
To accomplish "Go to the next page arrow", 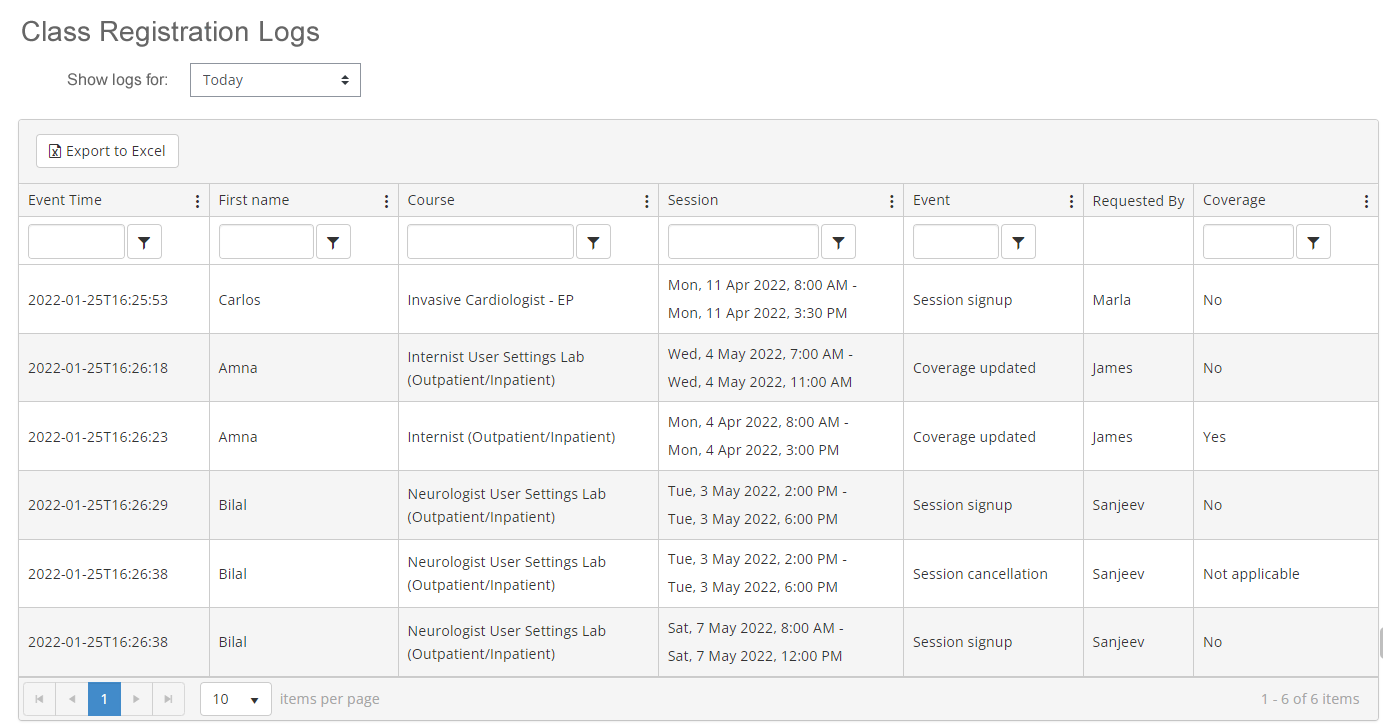I will click(x=136, y=699).
